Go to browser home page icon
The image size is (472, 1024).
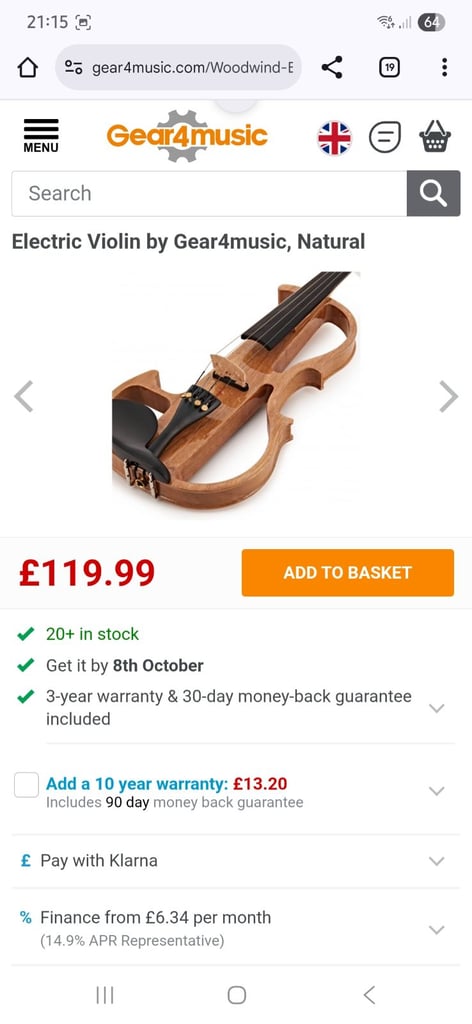pyautogui.click(x=28, y=67)
